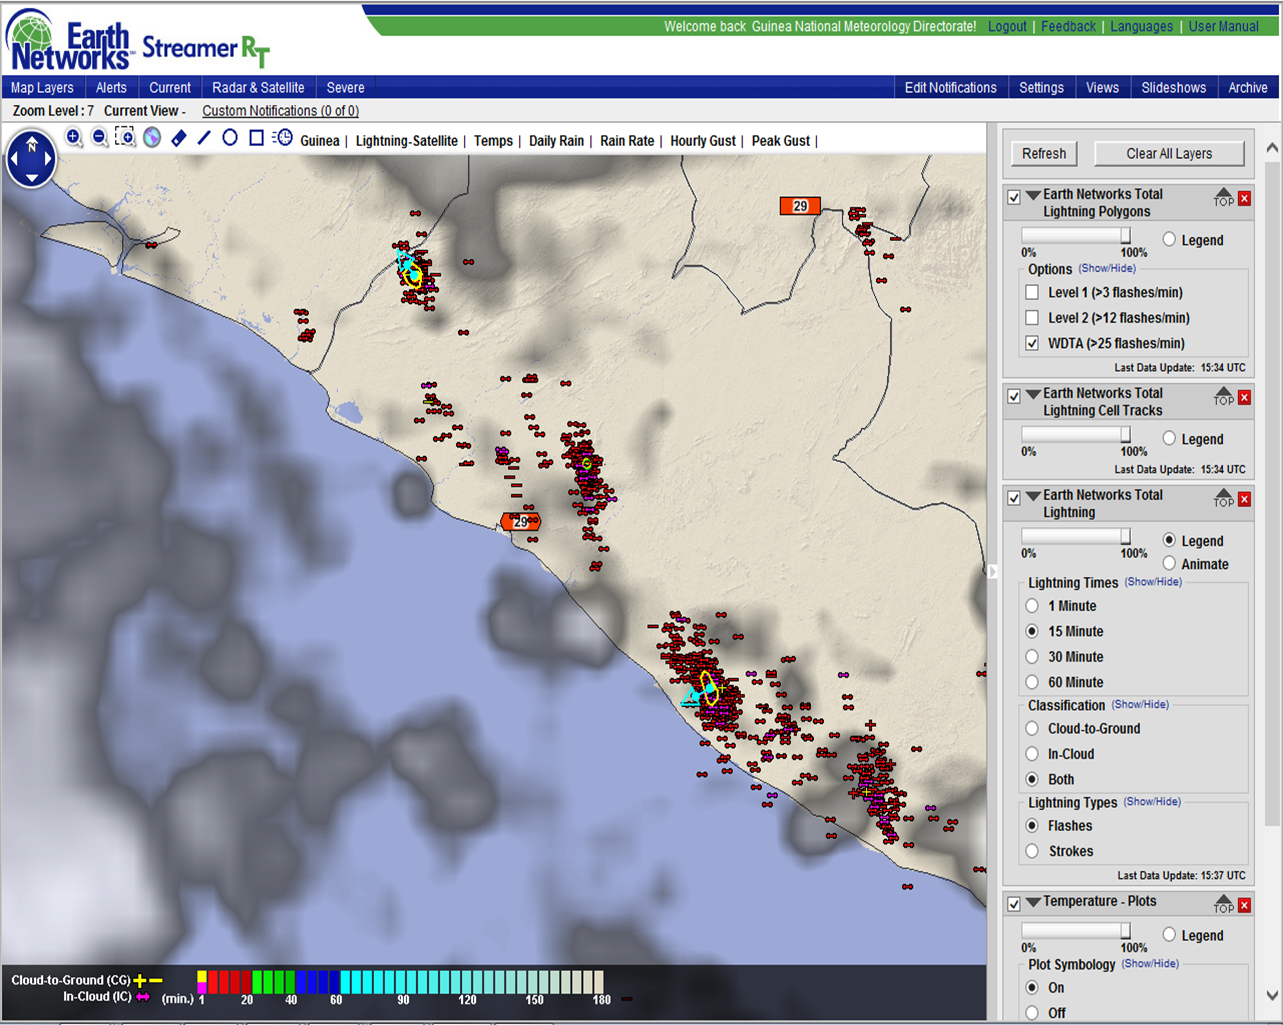
Task: Open Custom Notifications (0 of 0) link
Action: point(280,111)
